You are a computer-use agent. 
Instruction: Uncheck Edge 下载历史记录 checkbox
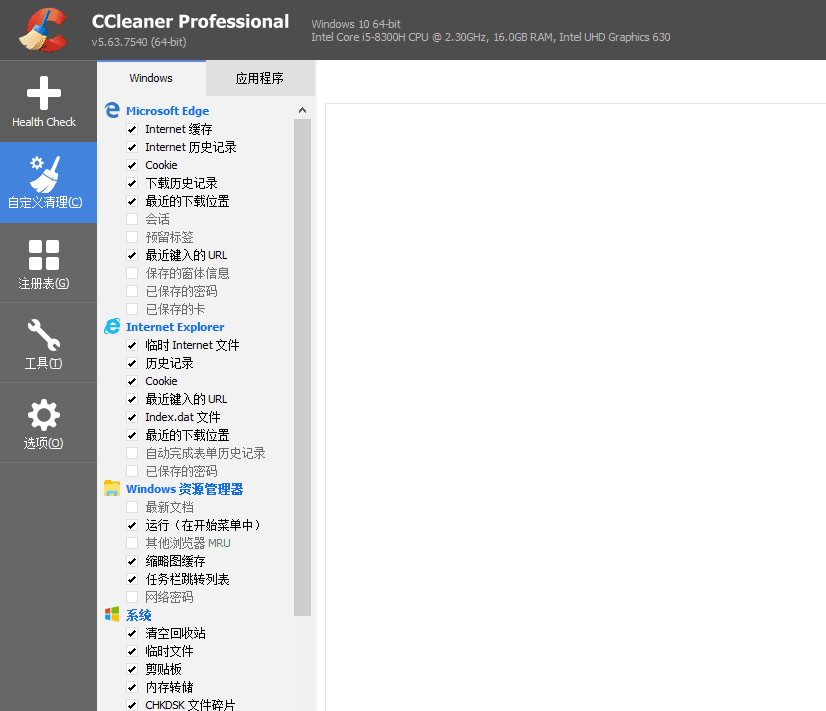(x=132, y=183)
